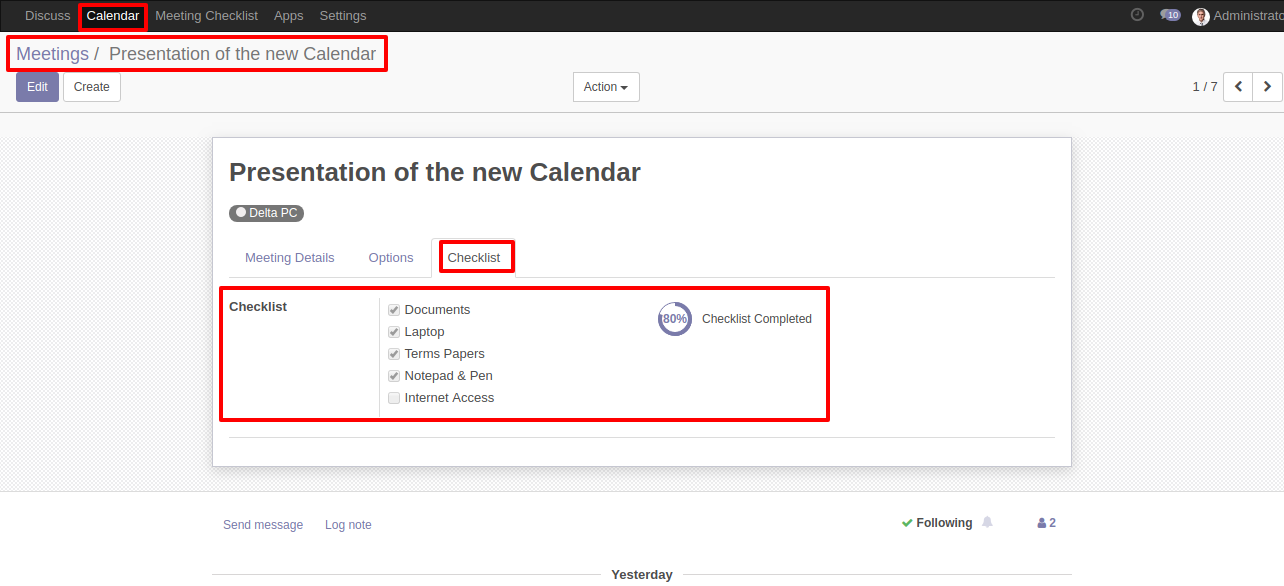Open the Meeting Checklist menu
The image size is (1284, 586).
(x=206, y=16)
